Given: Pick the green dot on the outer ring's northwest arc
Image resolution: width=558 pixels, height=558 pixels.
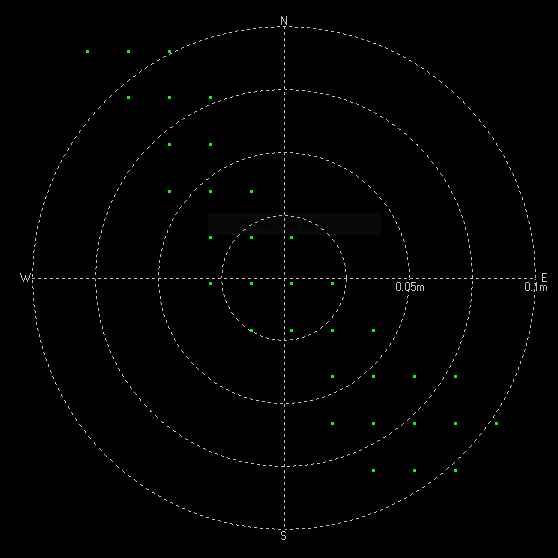Looking at the screenshot, I should click(170, 52).
